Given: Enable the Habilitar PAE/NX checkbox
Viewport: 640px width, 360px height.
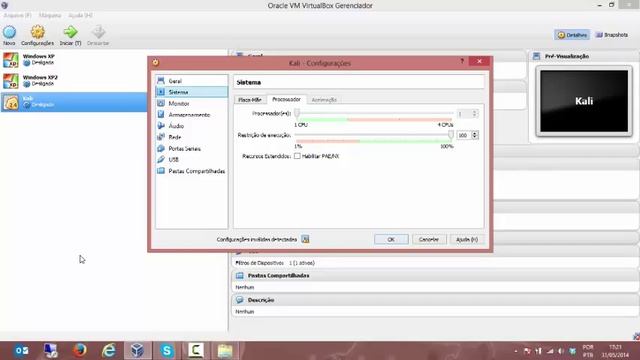Looking at the screenshot, I should click(x=297, y=156).
